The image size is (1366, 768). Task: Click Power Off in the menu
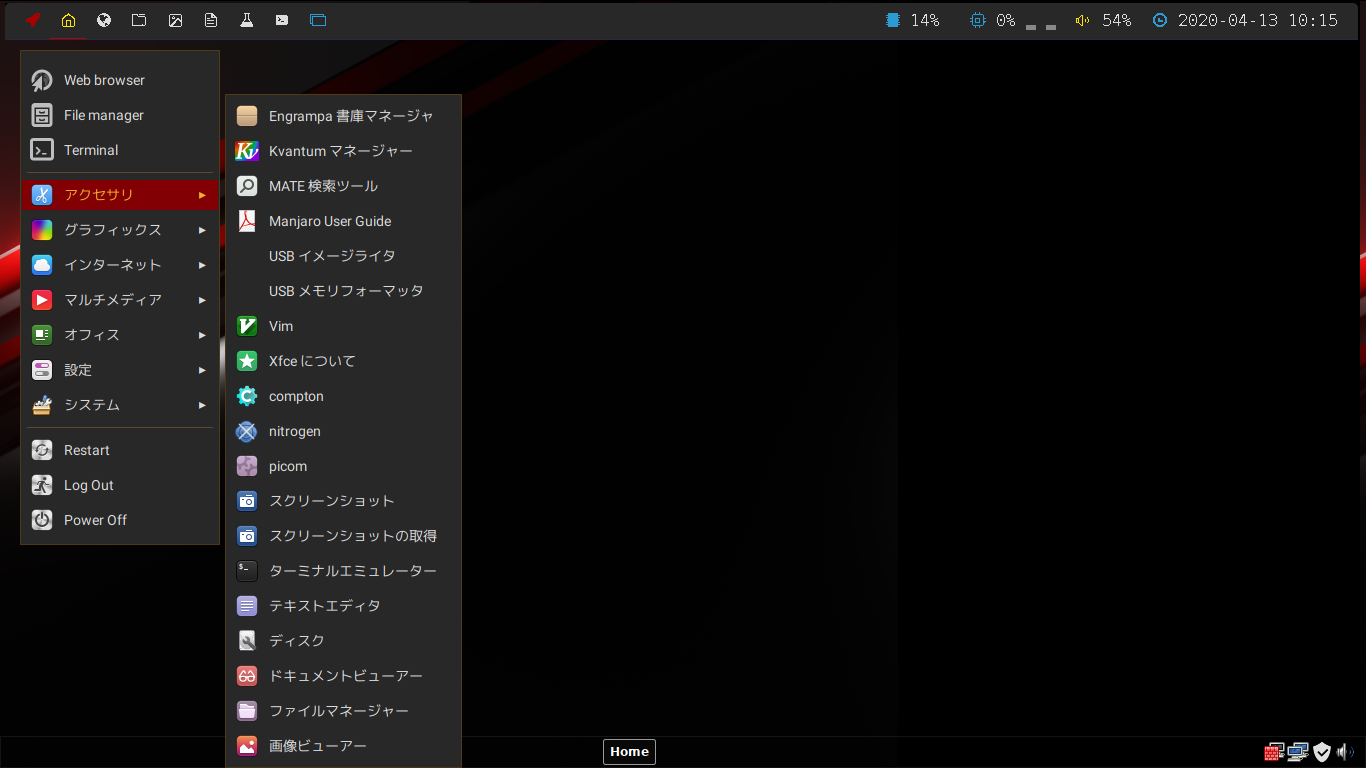point(119,520)
